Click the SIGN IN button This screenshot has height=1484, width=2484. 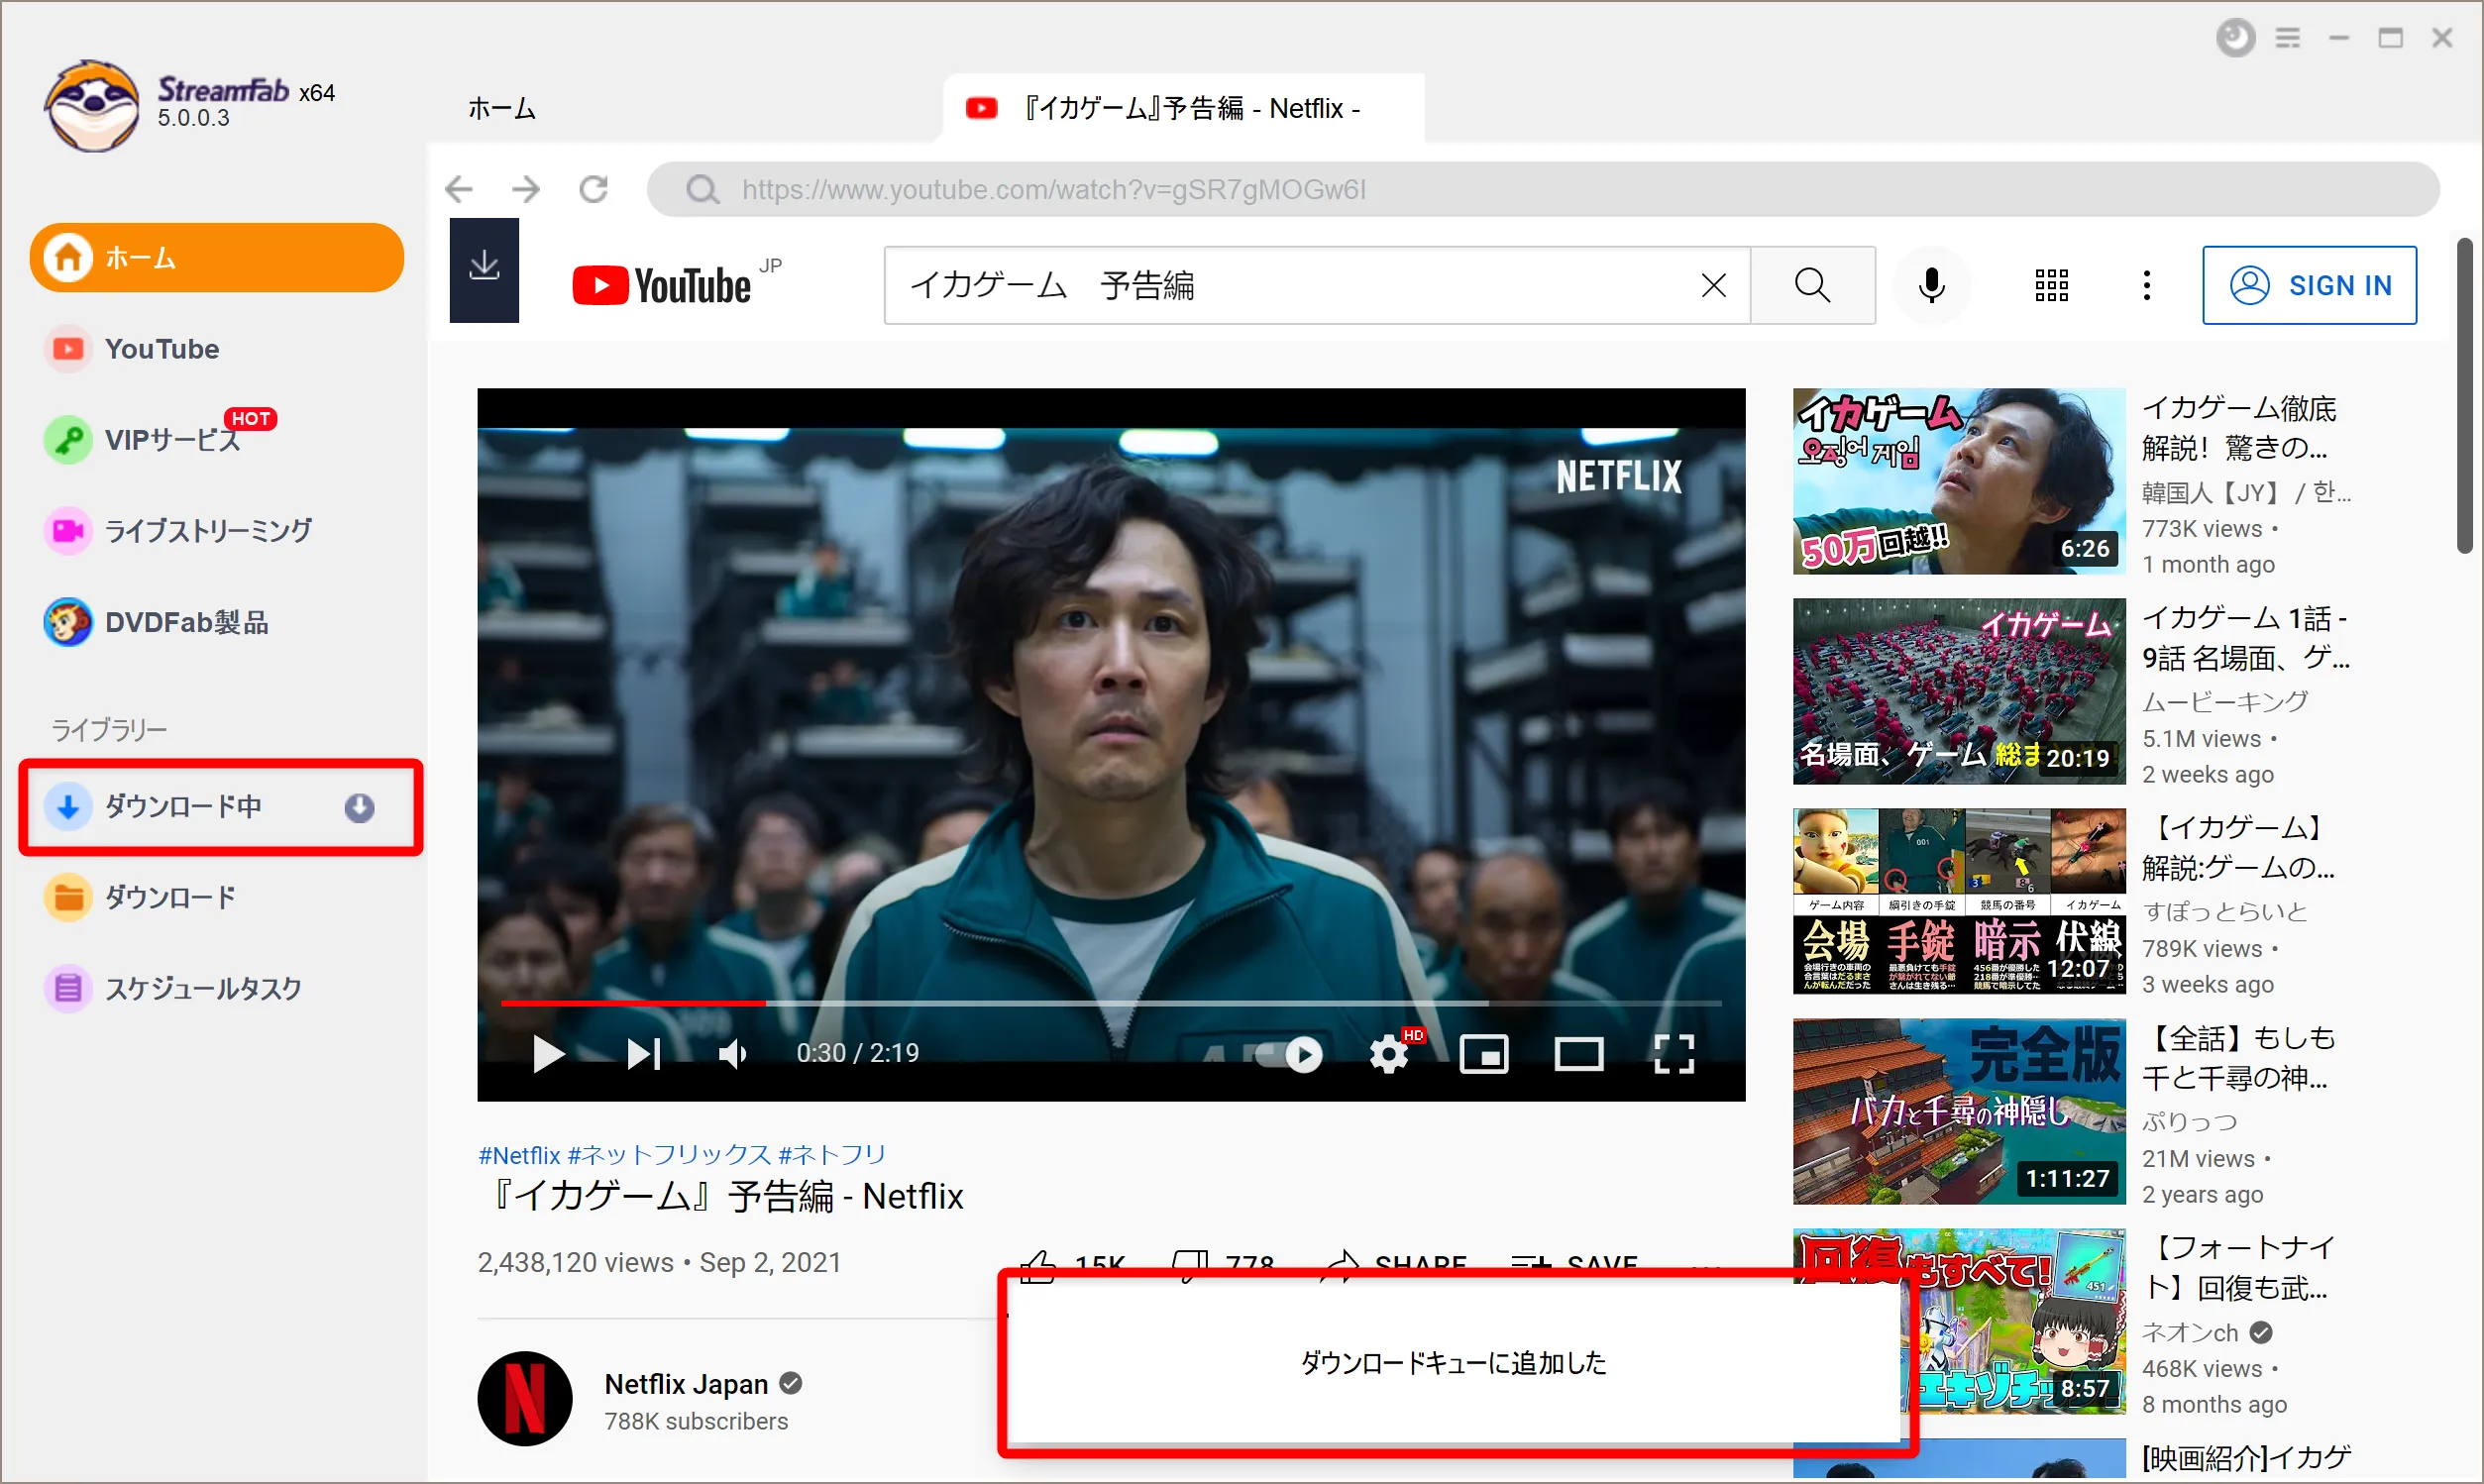coord(2310,285)
